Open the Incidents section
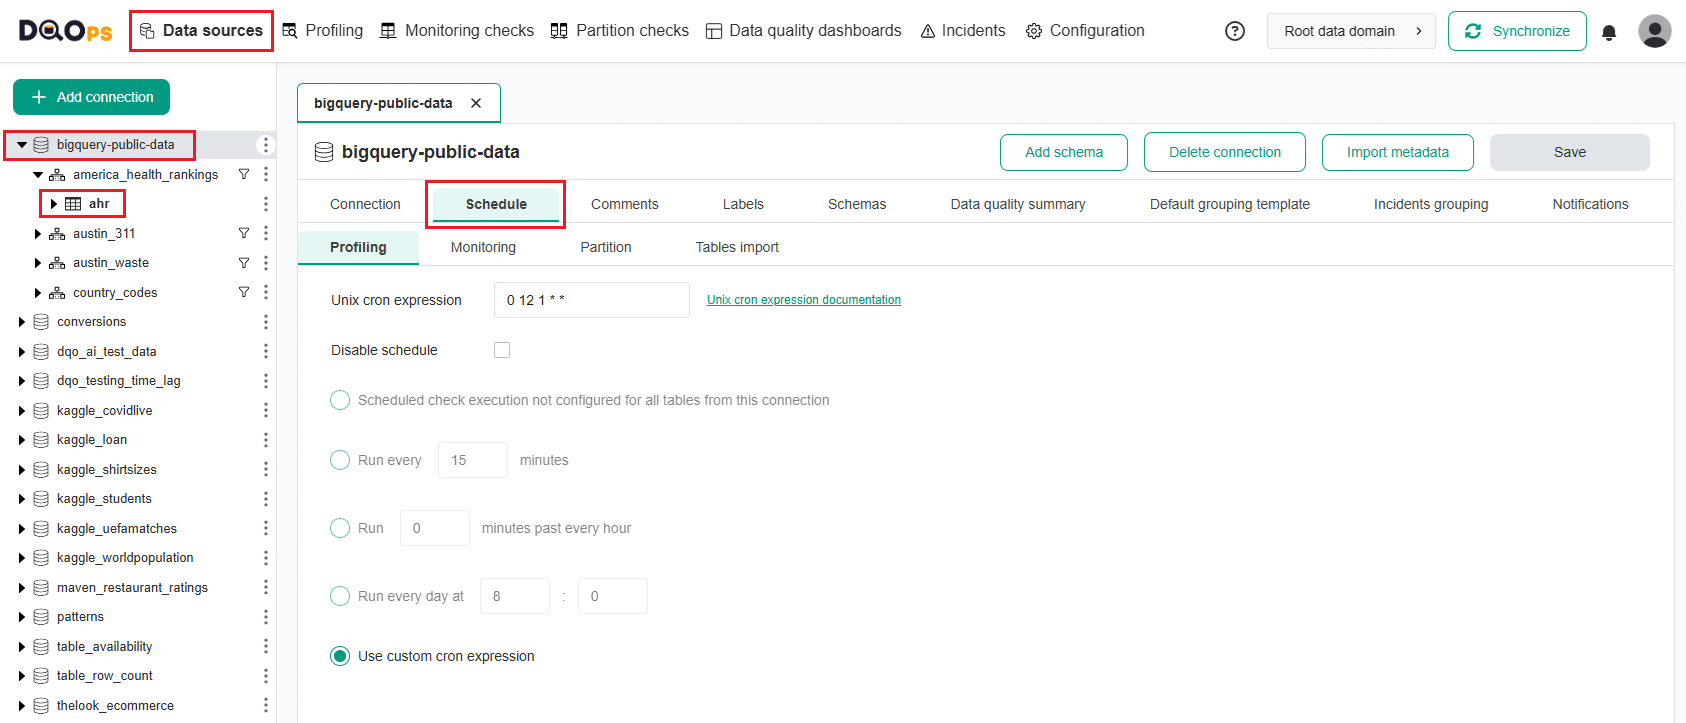The image size is (1686, 723). [x=963, y=31]
